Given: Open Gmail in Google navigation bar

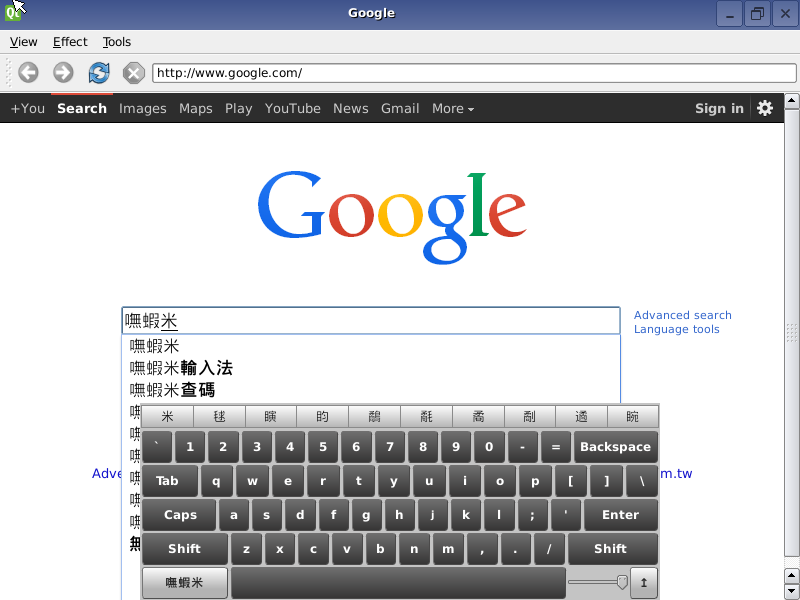Looking at the screenshot, I should 400,109.
